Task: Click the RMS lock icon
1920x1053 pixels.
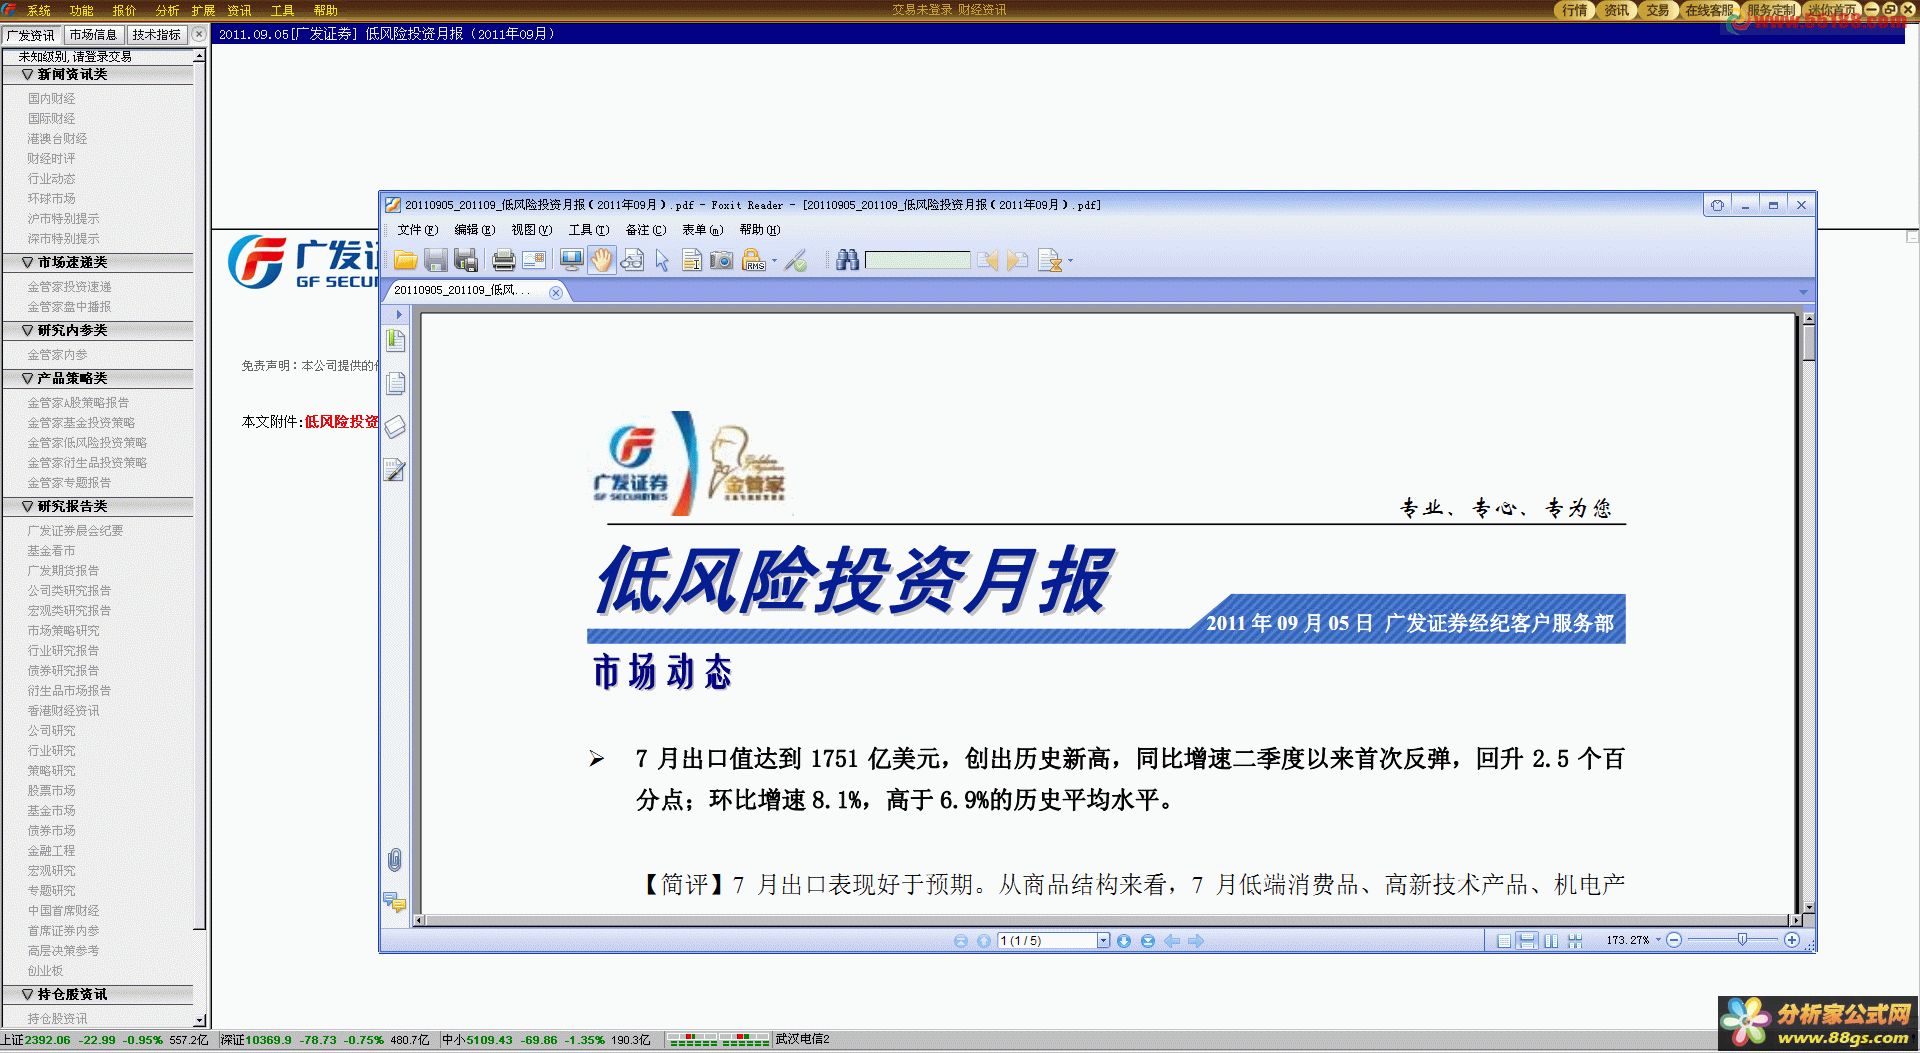Action: [x=754, y=261]
